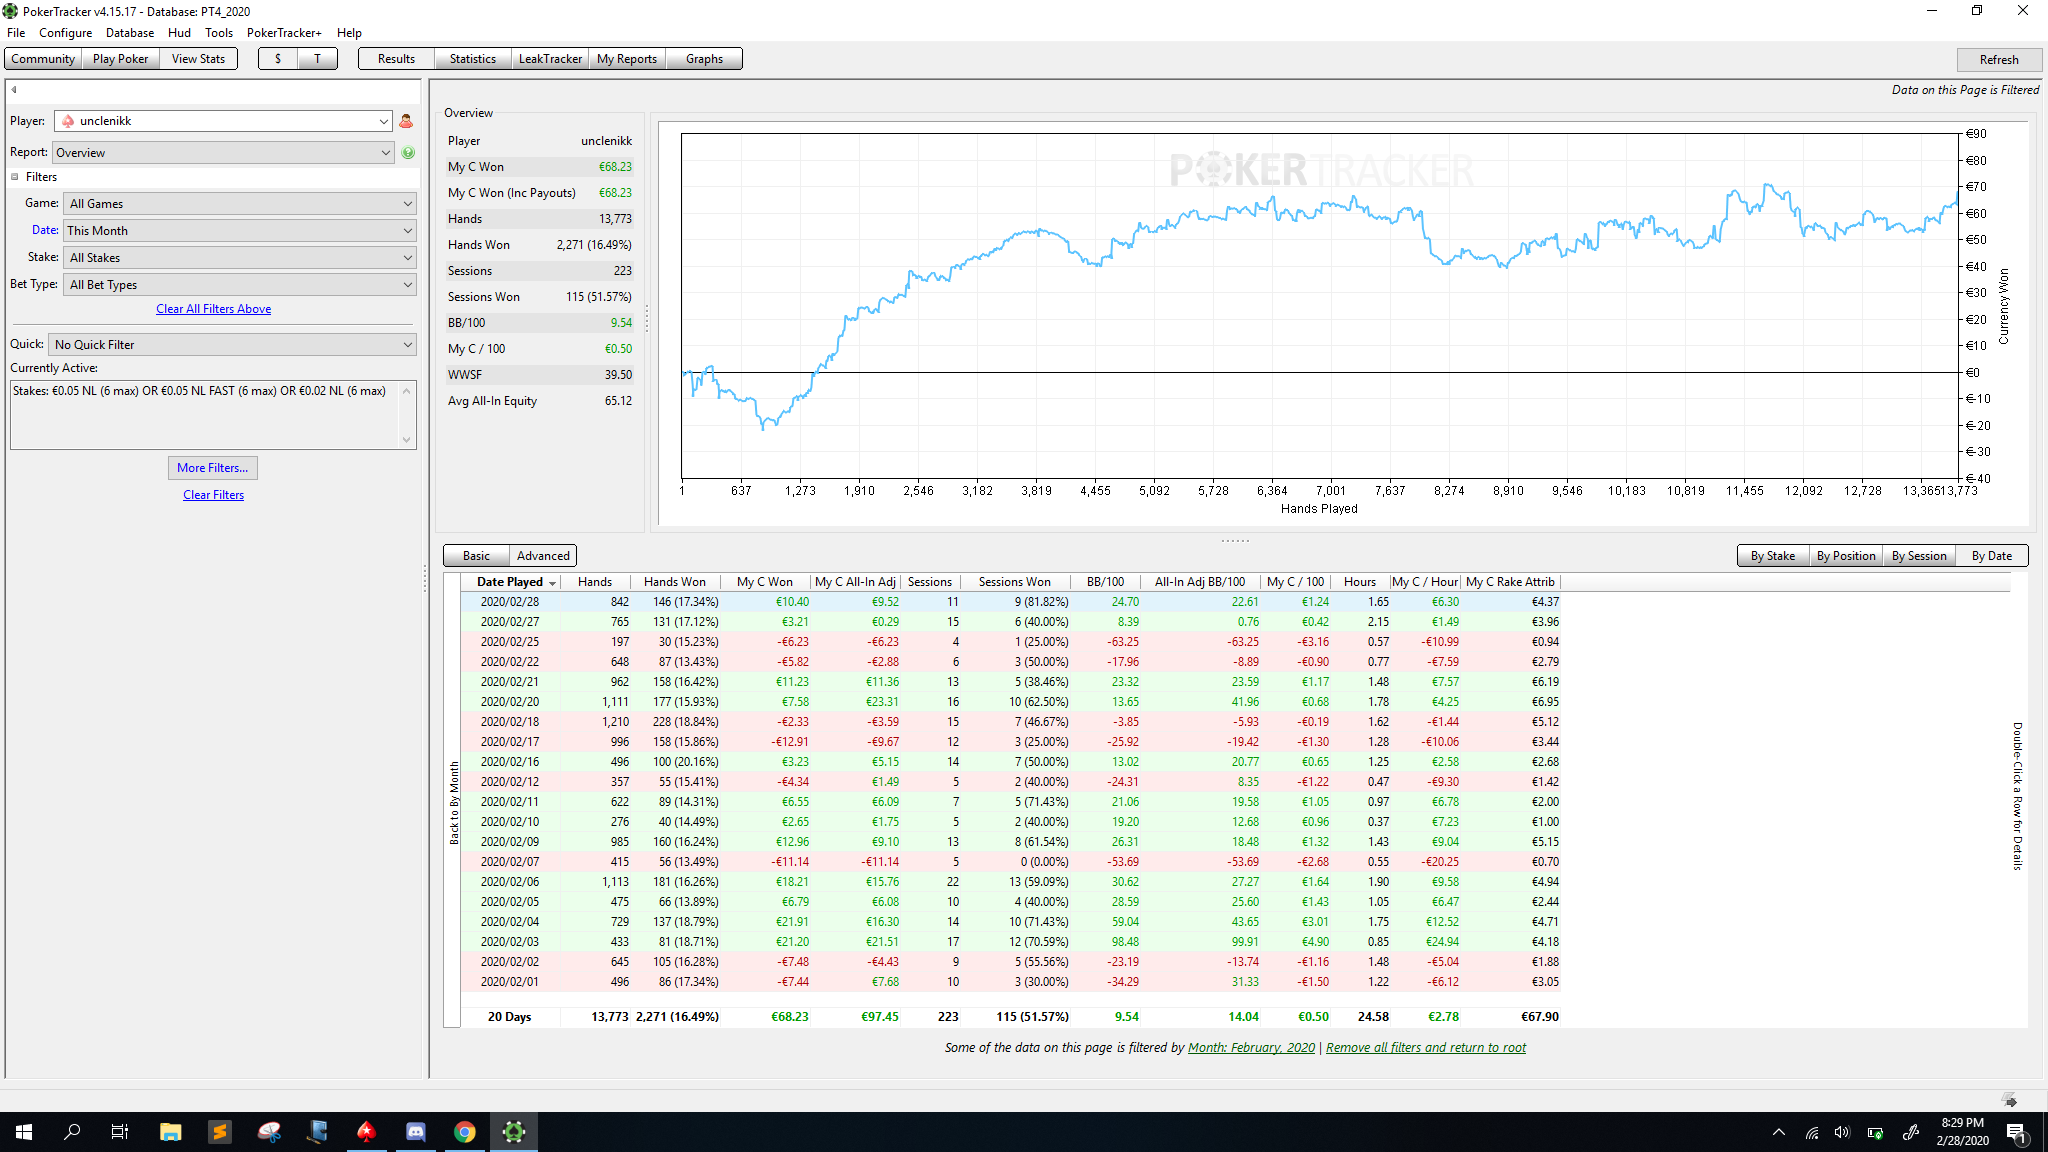Open PokerStars from the taskbar

[x=367, y=1132]
